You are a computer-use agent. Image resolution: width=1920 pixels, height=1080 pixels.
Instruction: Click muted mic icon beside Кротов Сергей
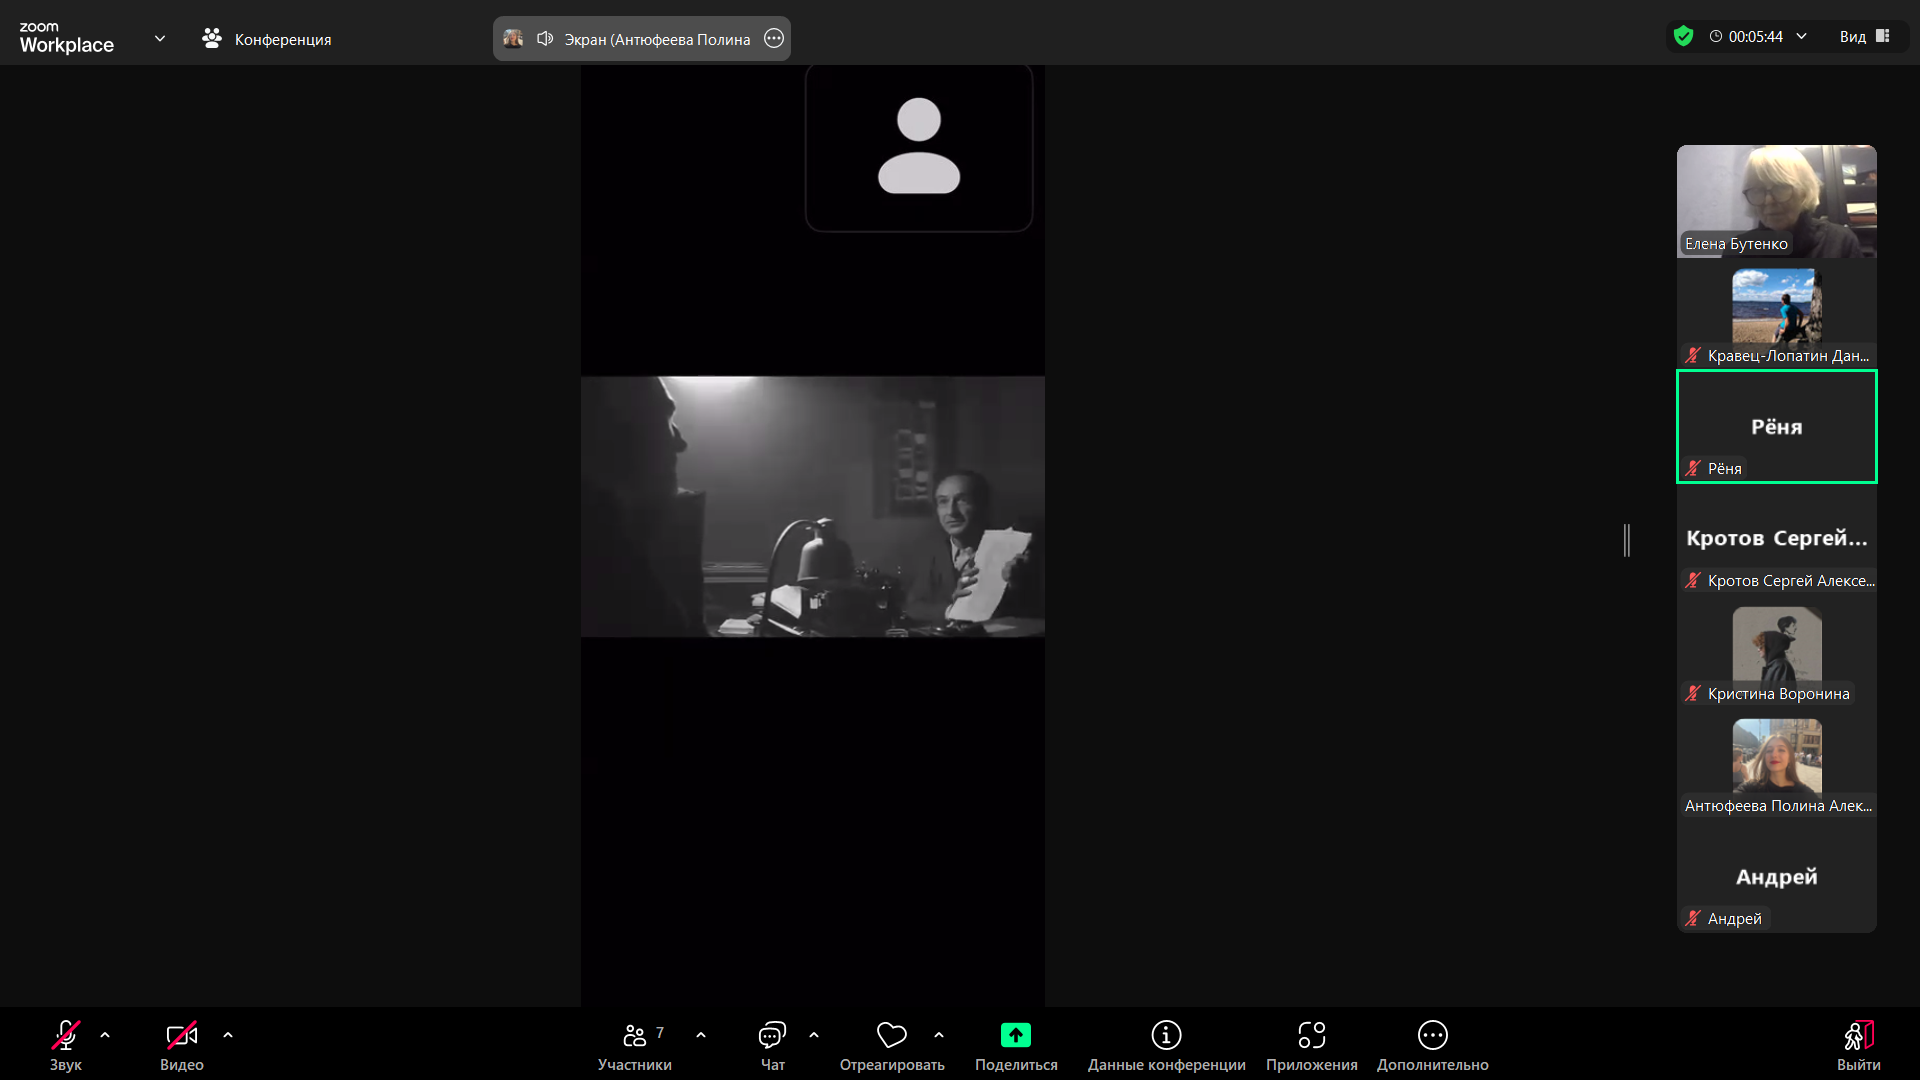click(1693, 580)
